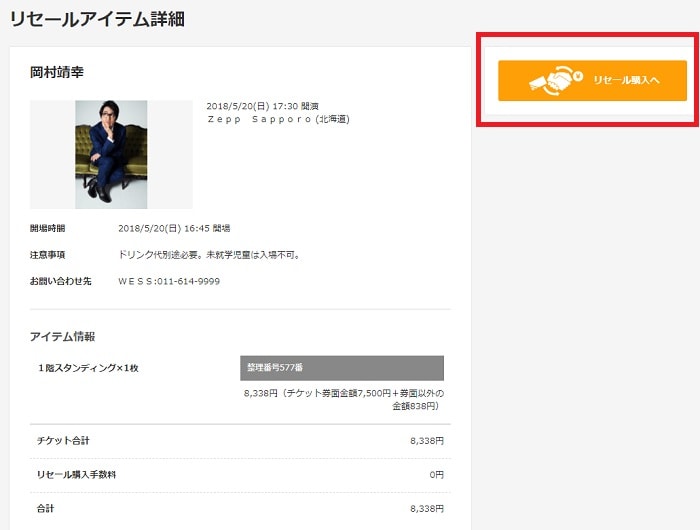This screenshot has width=700, height=530.
Task: Click the リセールアイテム詳細 page heading
Action: (x=97, y=19)
